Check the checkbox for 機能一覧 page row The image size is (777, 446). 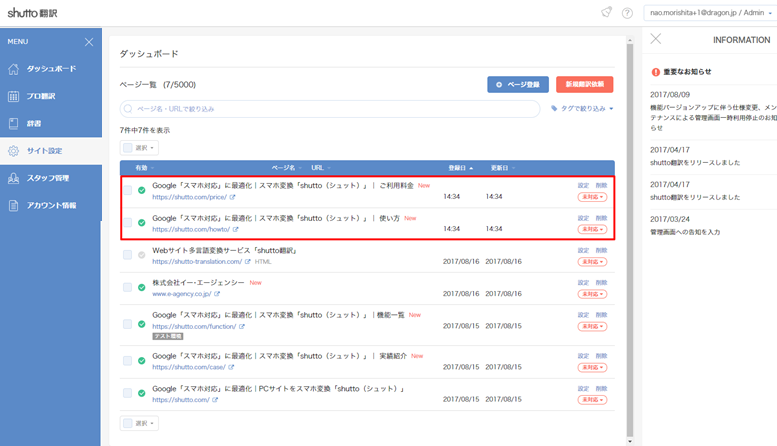click(x=128, y=324)
